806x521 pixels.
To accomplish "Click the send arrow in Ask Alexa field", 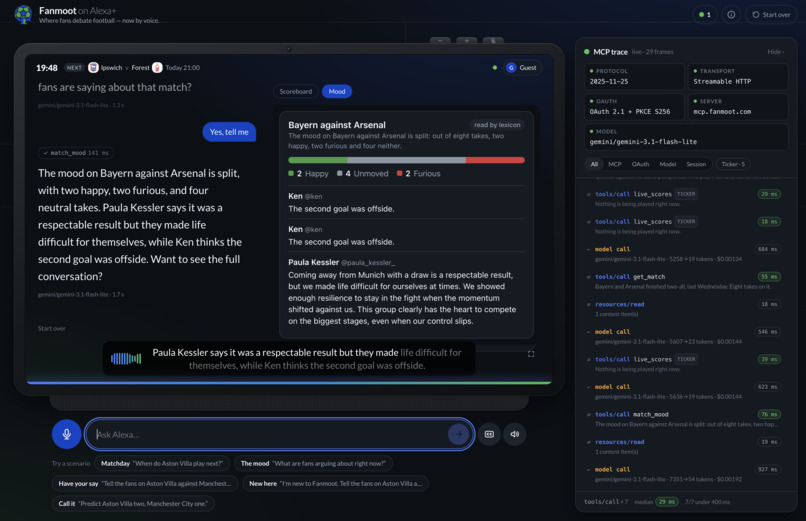I will (x=459, y=434).
